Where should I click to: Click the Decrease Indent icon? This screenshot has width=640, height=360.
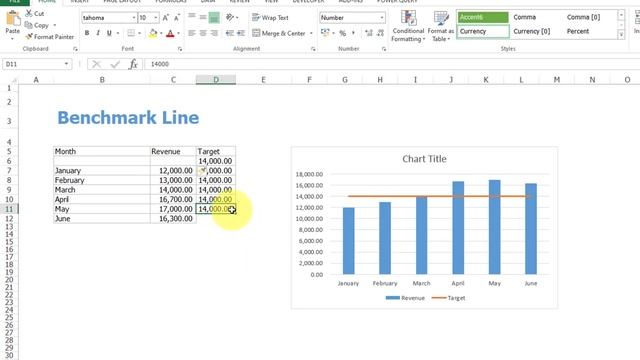(x=230, y=33)
